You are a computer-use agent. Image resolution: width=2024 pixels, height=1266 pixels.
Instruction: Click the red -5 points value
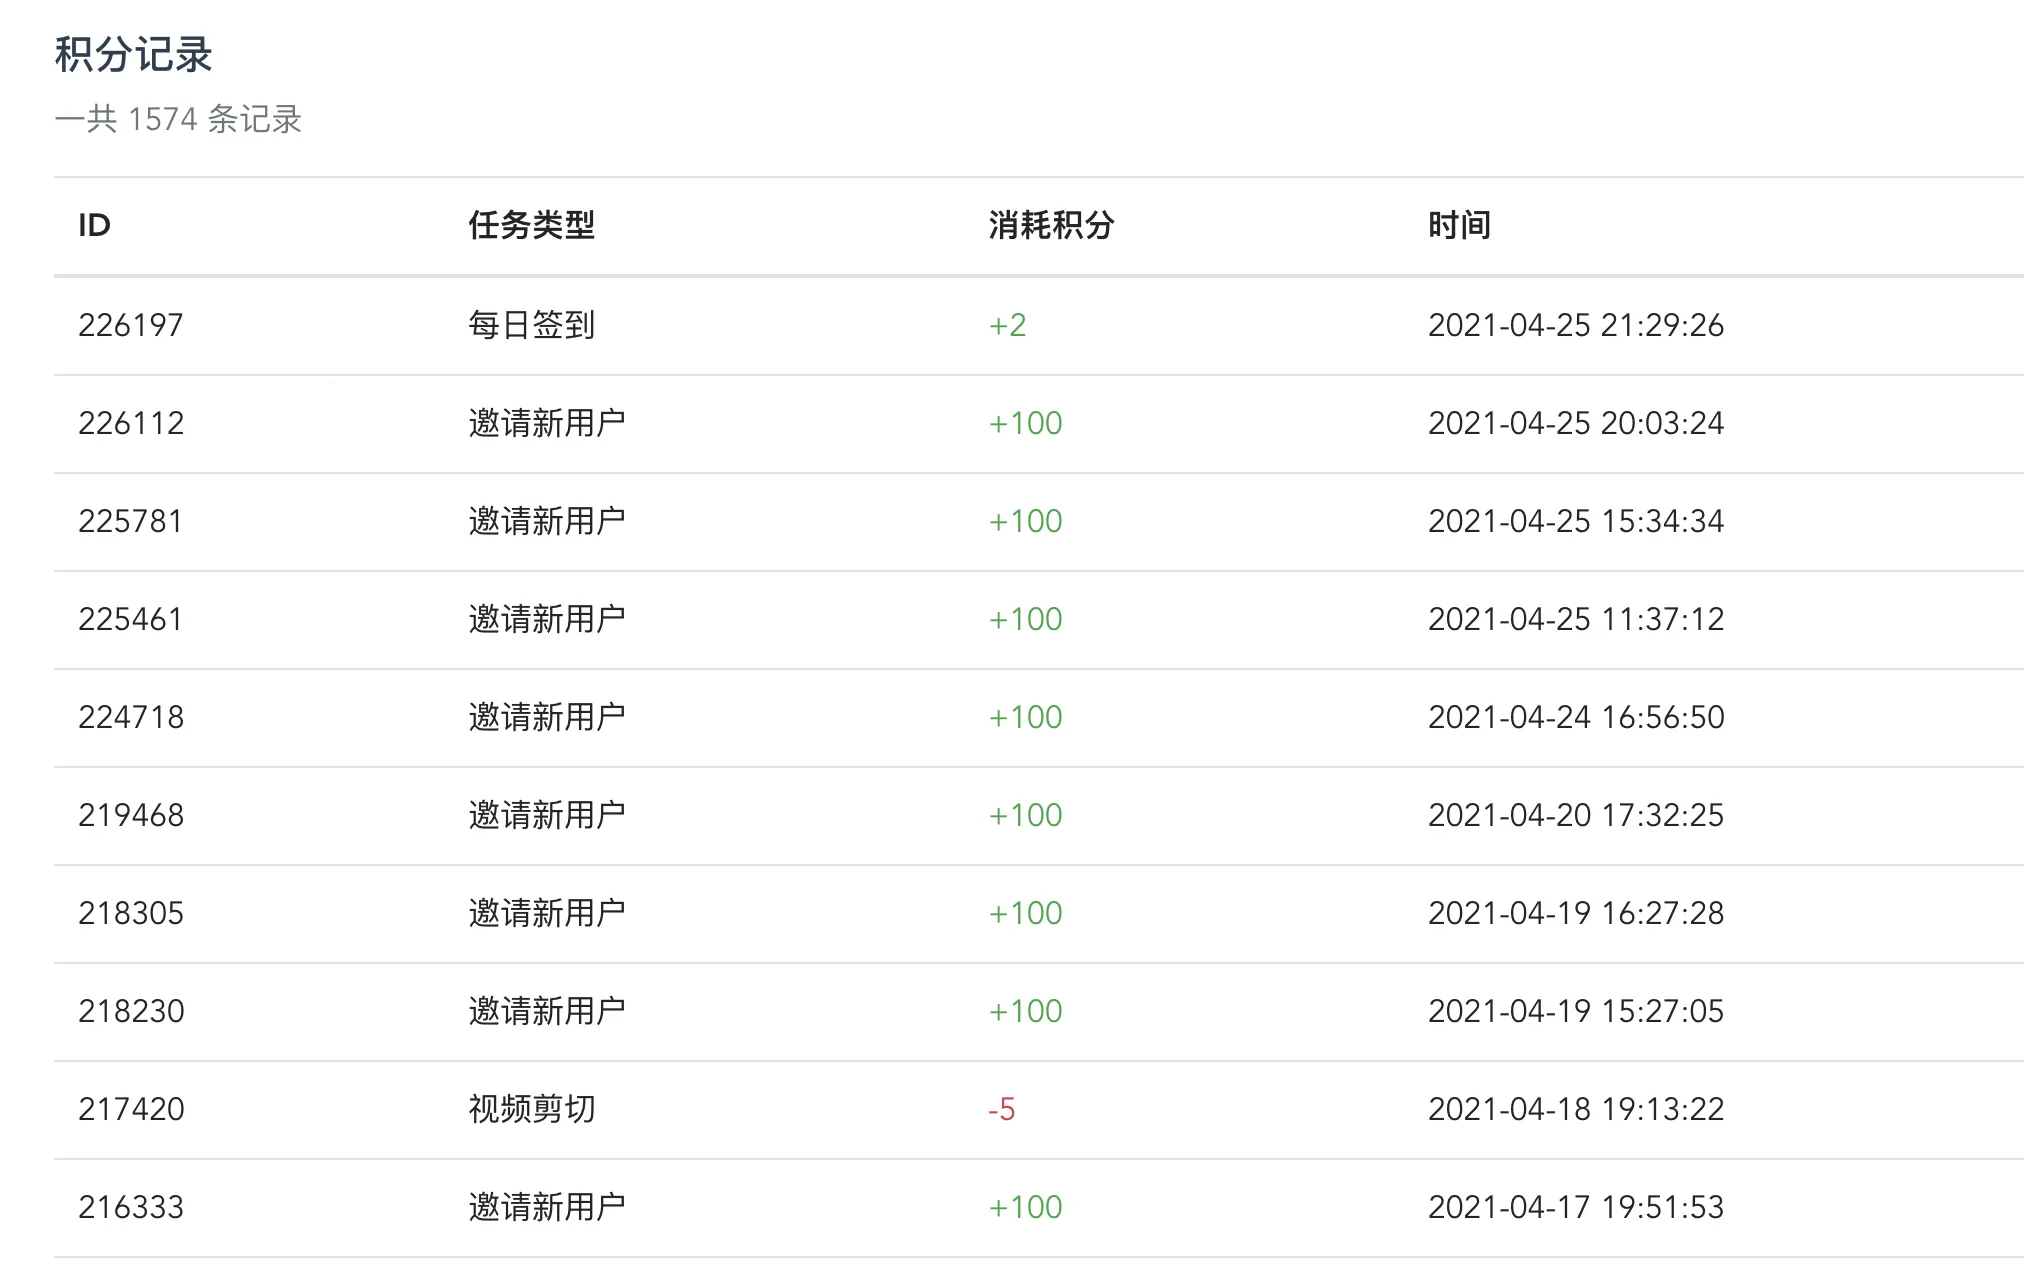pyautogui.click(x=1001, y=1109)
